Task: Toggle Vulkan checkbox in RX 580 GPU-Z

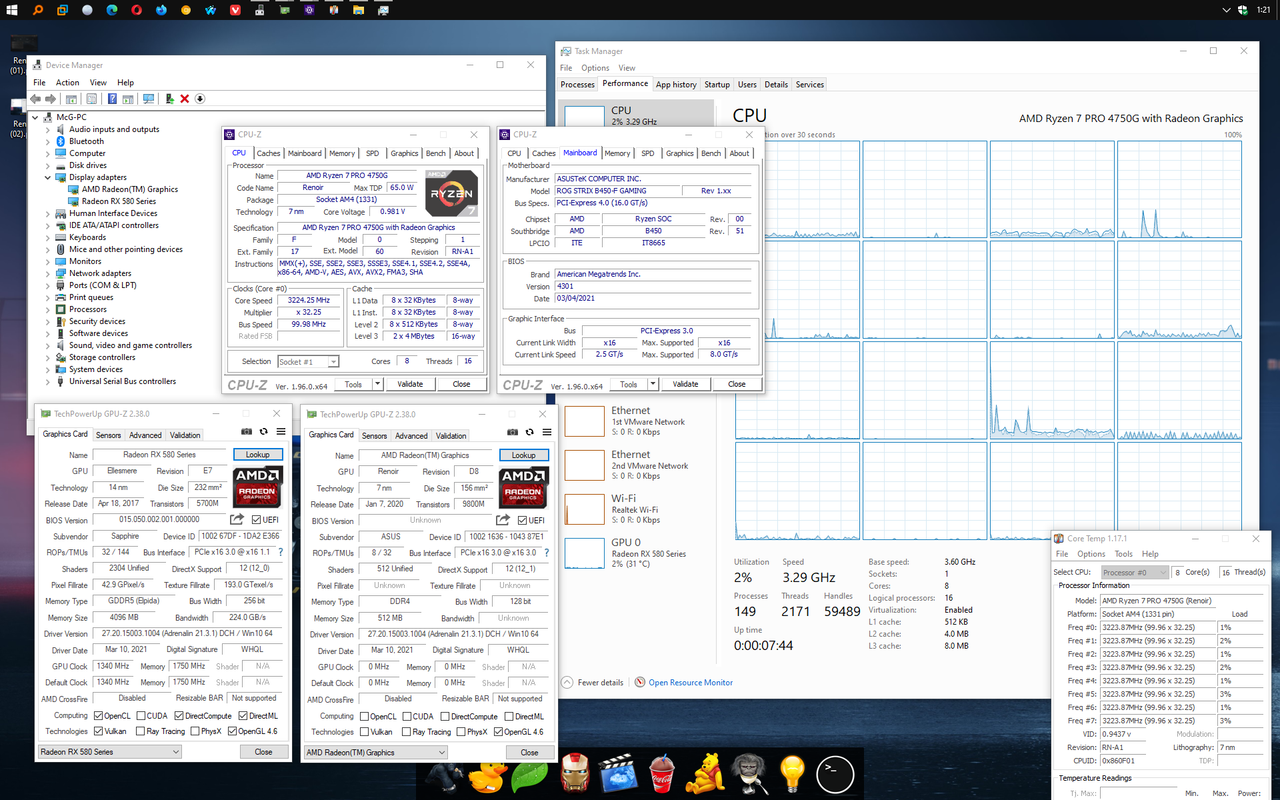Action: pos(98,731)
